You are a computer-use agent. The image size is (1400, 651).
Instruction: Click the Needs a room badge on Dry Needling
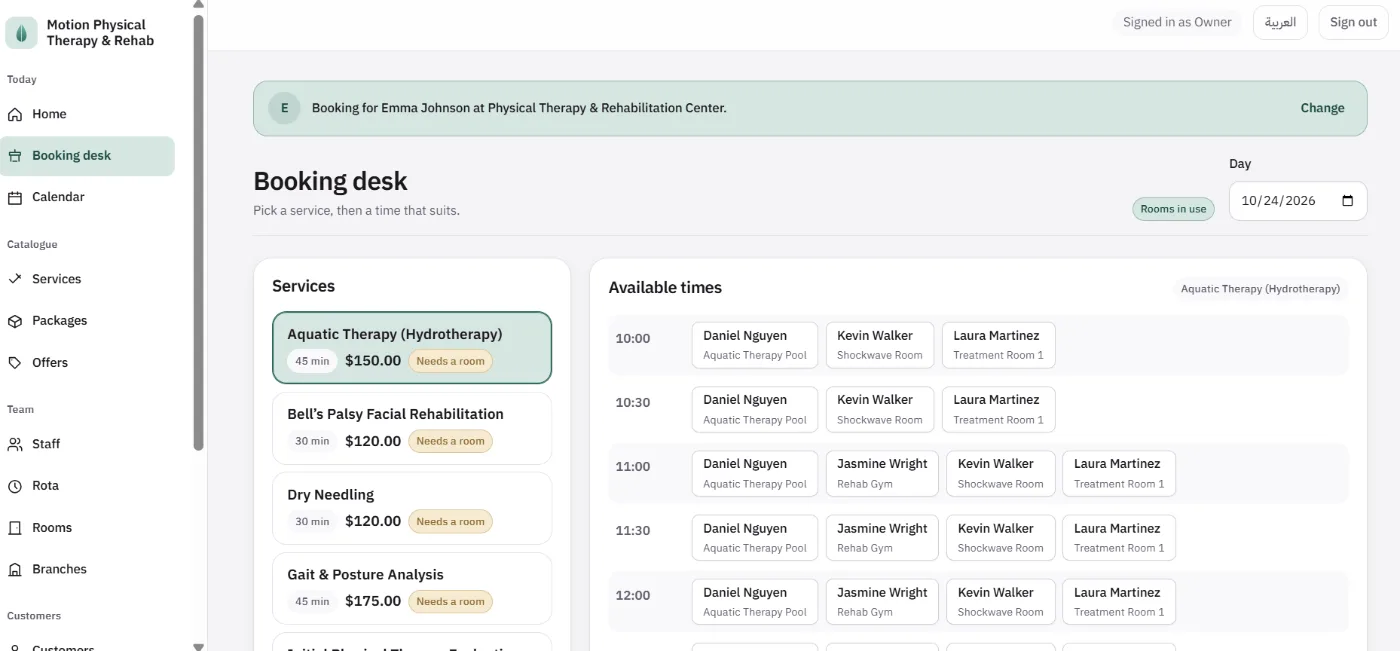point(450,521)
